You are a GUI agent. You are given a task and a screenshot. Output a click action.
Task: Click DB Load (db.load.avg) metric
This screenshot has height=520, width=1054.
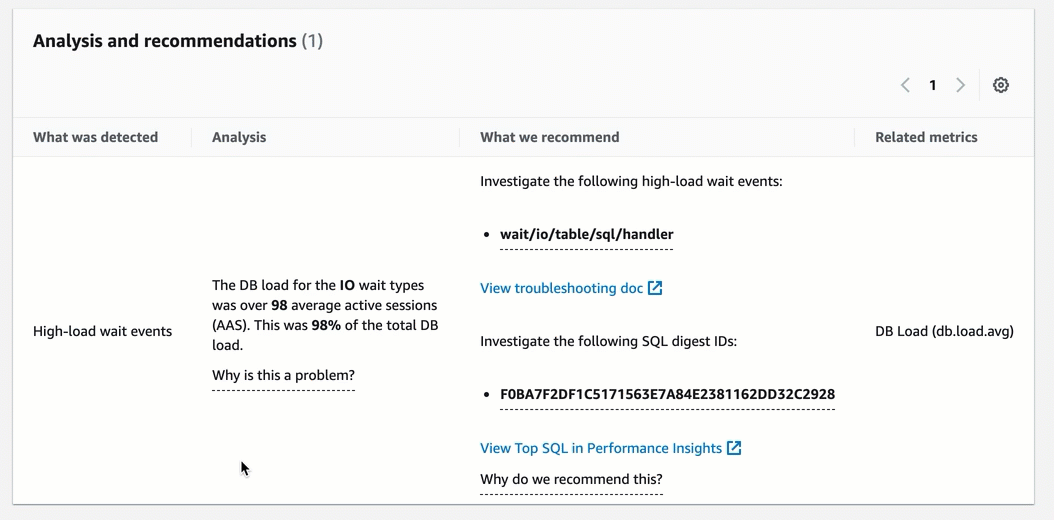click(944, 331)
